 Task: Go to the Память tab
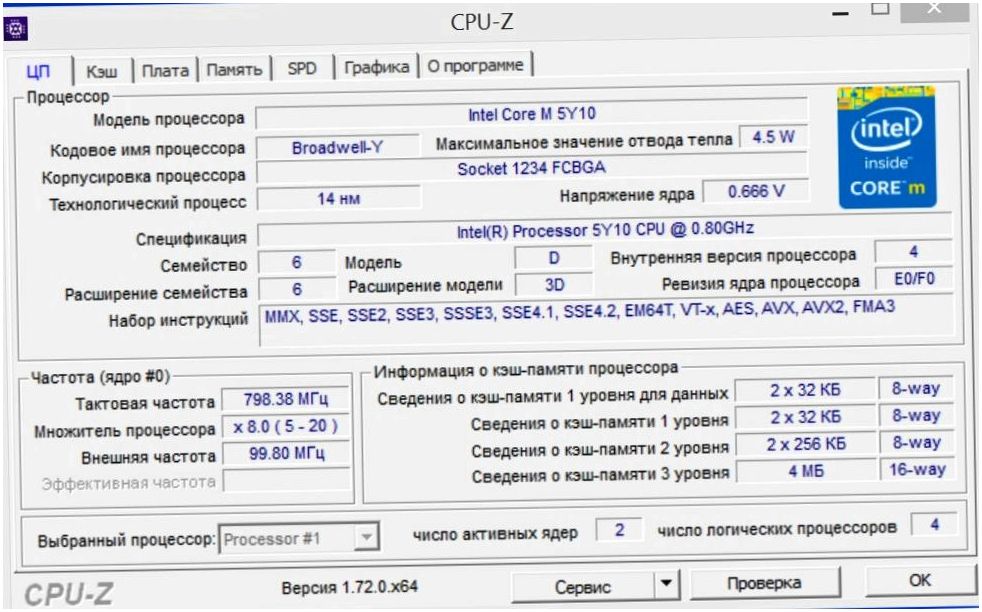234,69
